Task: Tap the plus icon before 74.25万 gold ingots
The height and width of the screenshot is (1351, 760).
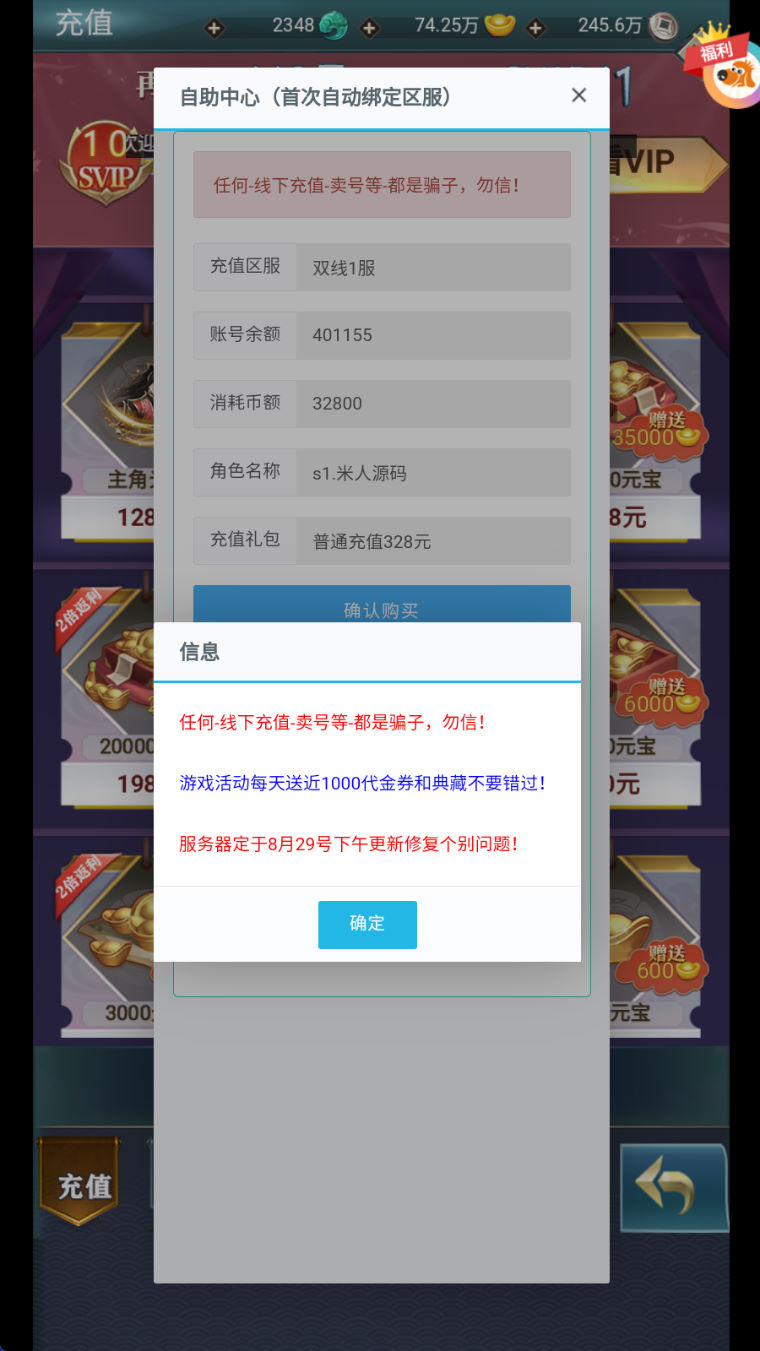Action: pos(369,28)
